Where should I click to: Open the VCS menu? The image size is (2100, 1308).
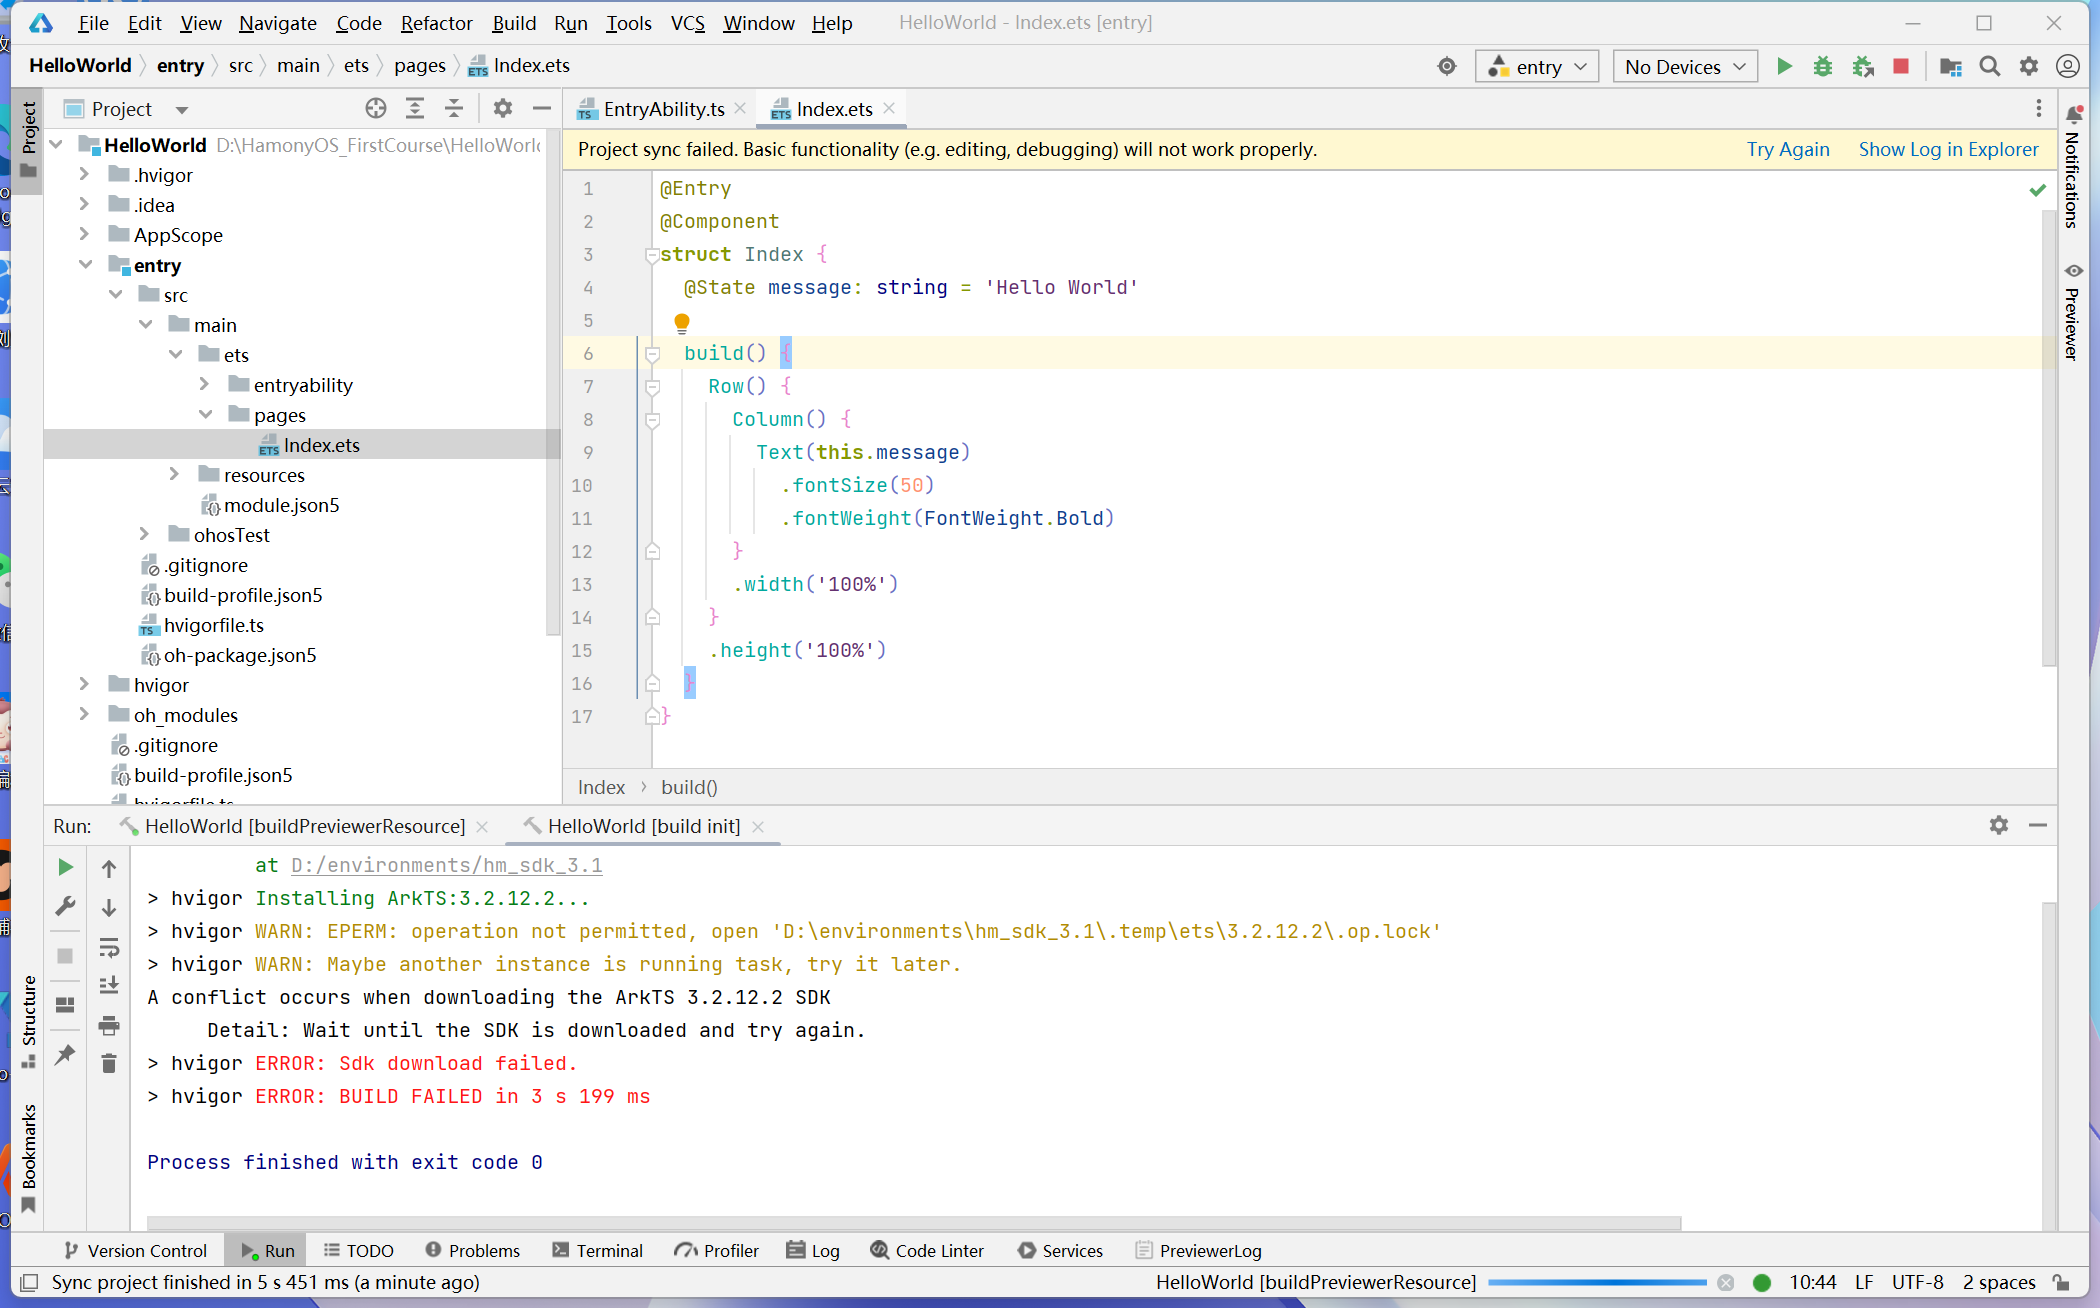click(x=687, y=23)
